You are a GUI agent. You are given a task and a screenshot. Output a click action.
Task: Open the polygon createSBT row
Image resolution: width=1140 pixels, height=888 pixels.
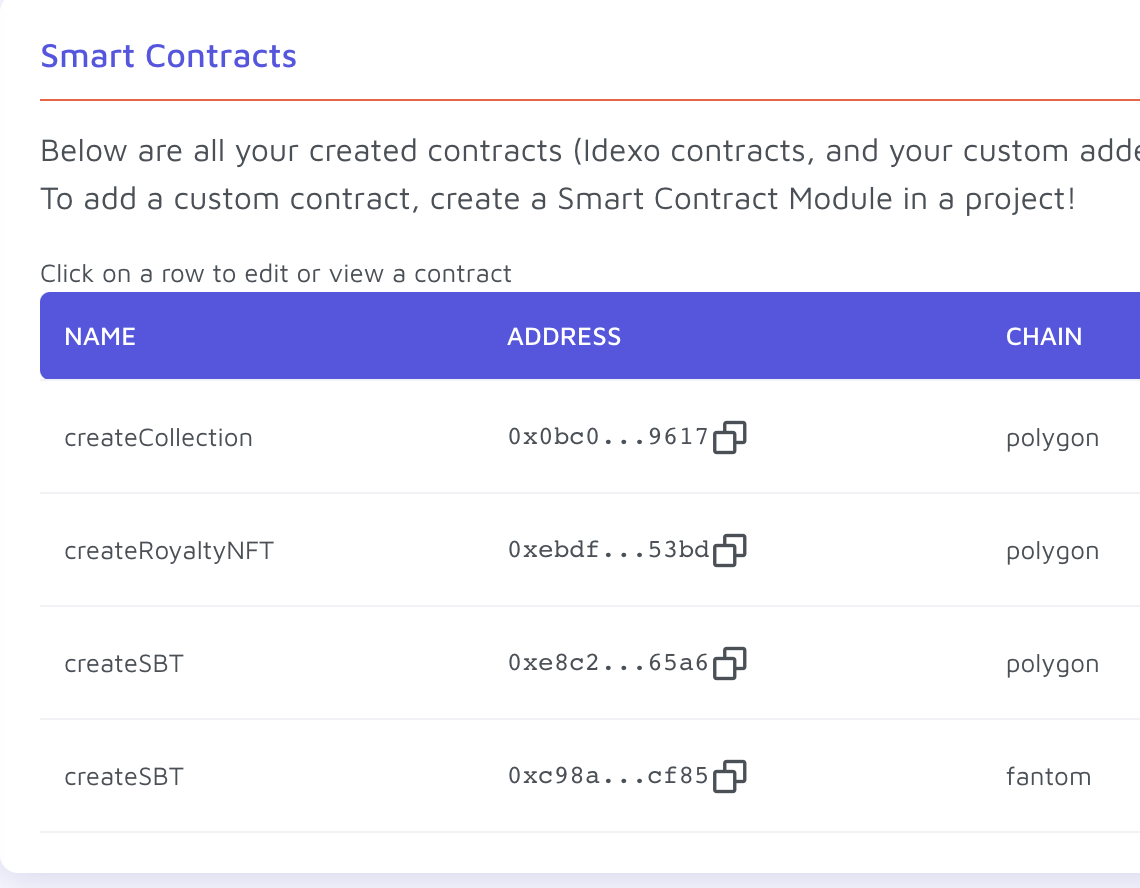(x=590, y=663)
